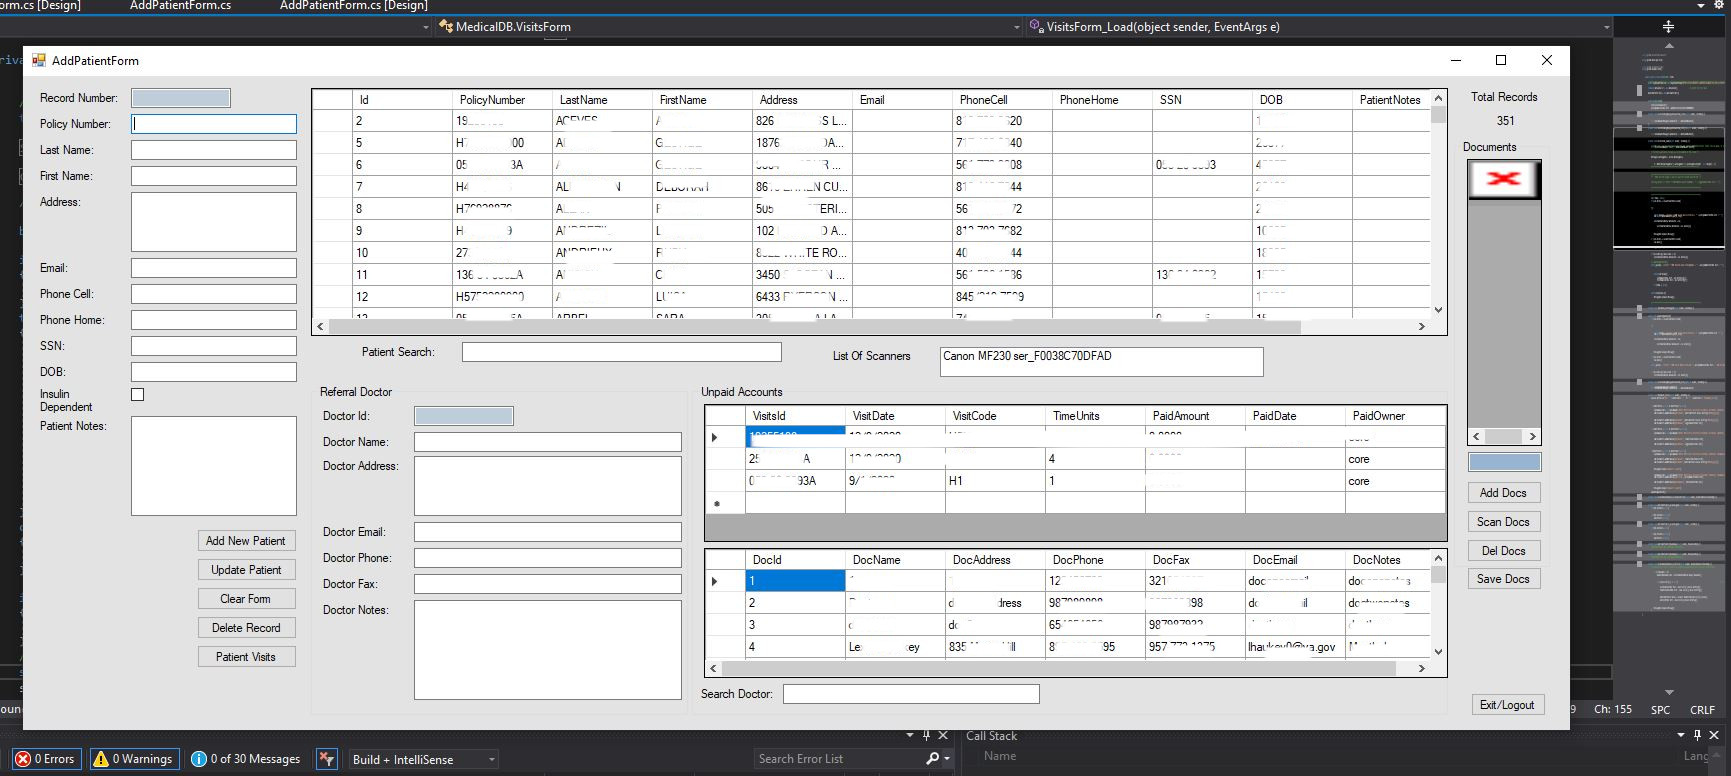The width and height of the screenshot is (1731, 776).
Task: Click the Save Docs button
Action: (x=1503, y=579)
